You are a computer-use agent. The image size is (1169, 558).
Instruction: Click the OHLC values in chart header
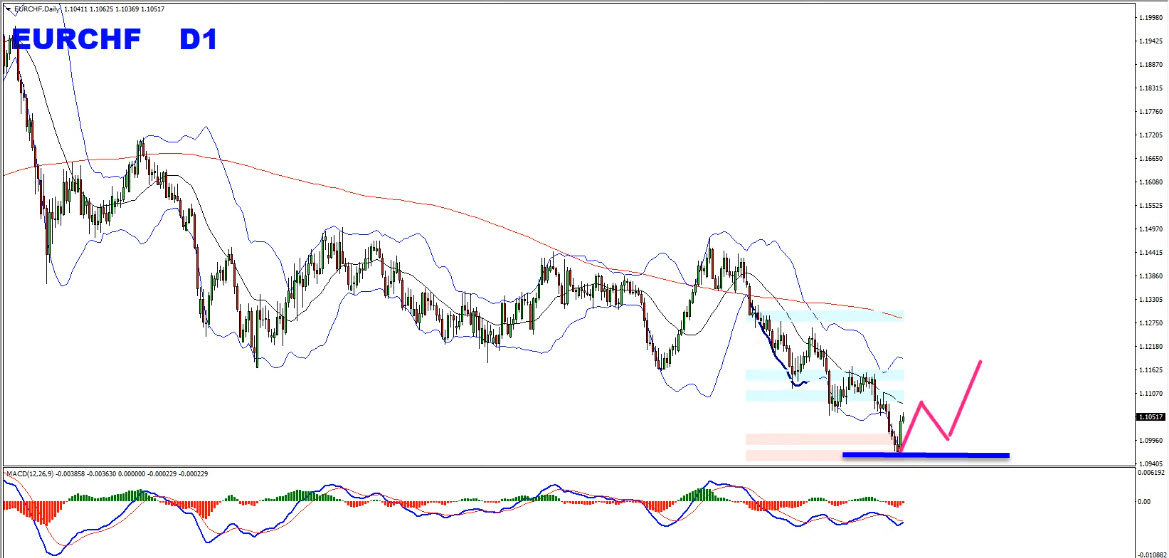pyautogui.click(x=117, y=9)
